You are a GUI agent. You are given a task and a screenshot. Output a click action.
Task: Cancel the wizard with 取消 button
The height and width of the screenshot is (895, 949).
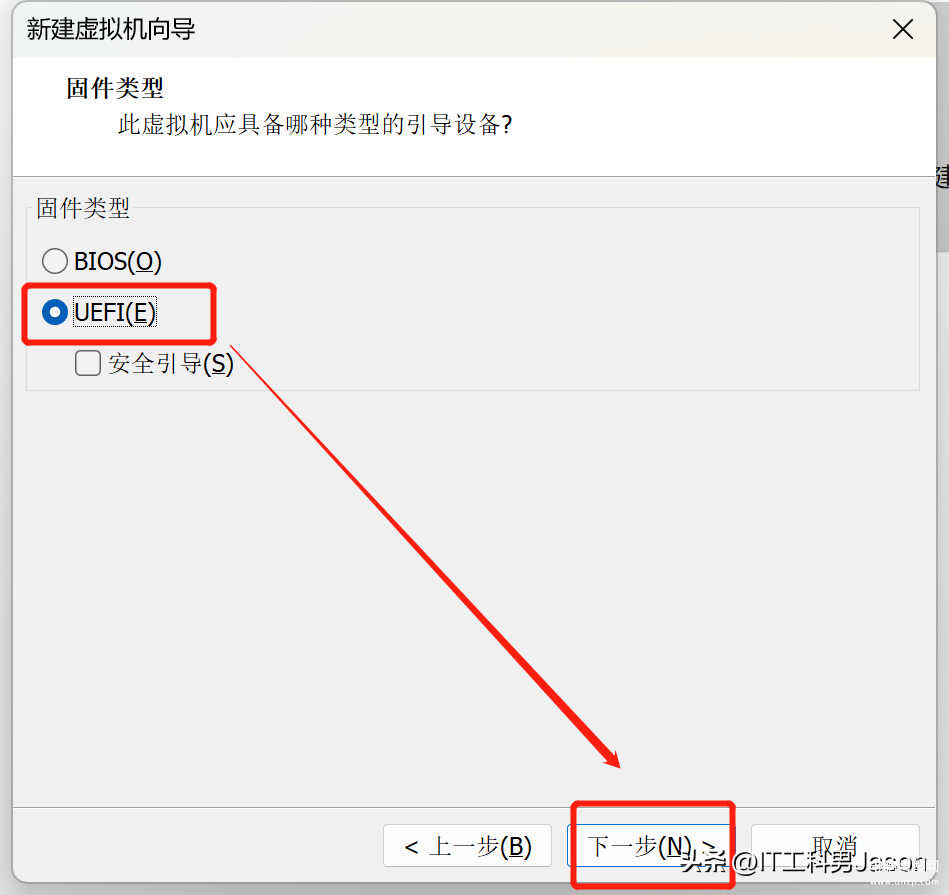click(835, 845)
